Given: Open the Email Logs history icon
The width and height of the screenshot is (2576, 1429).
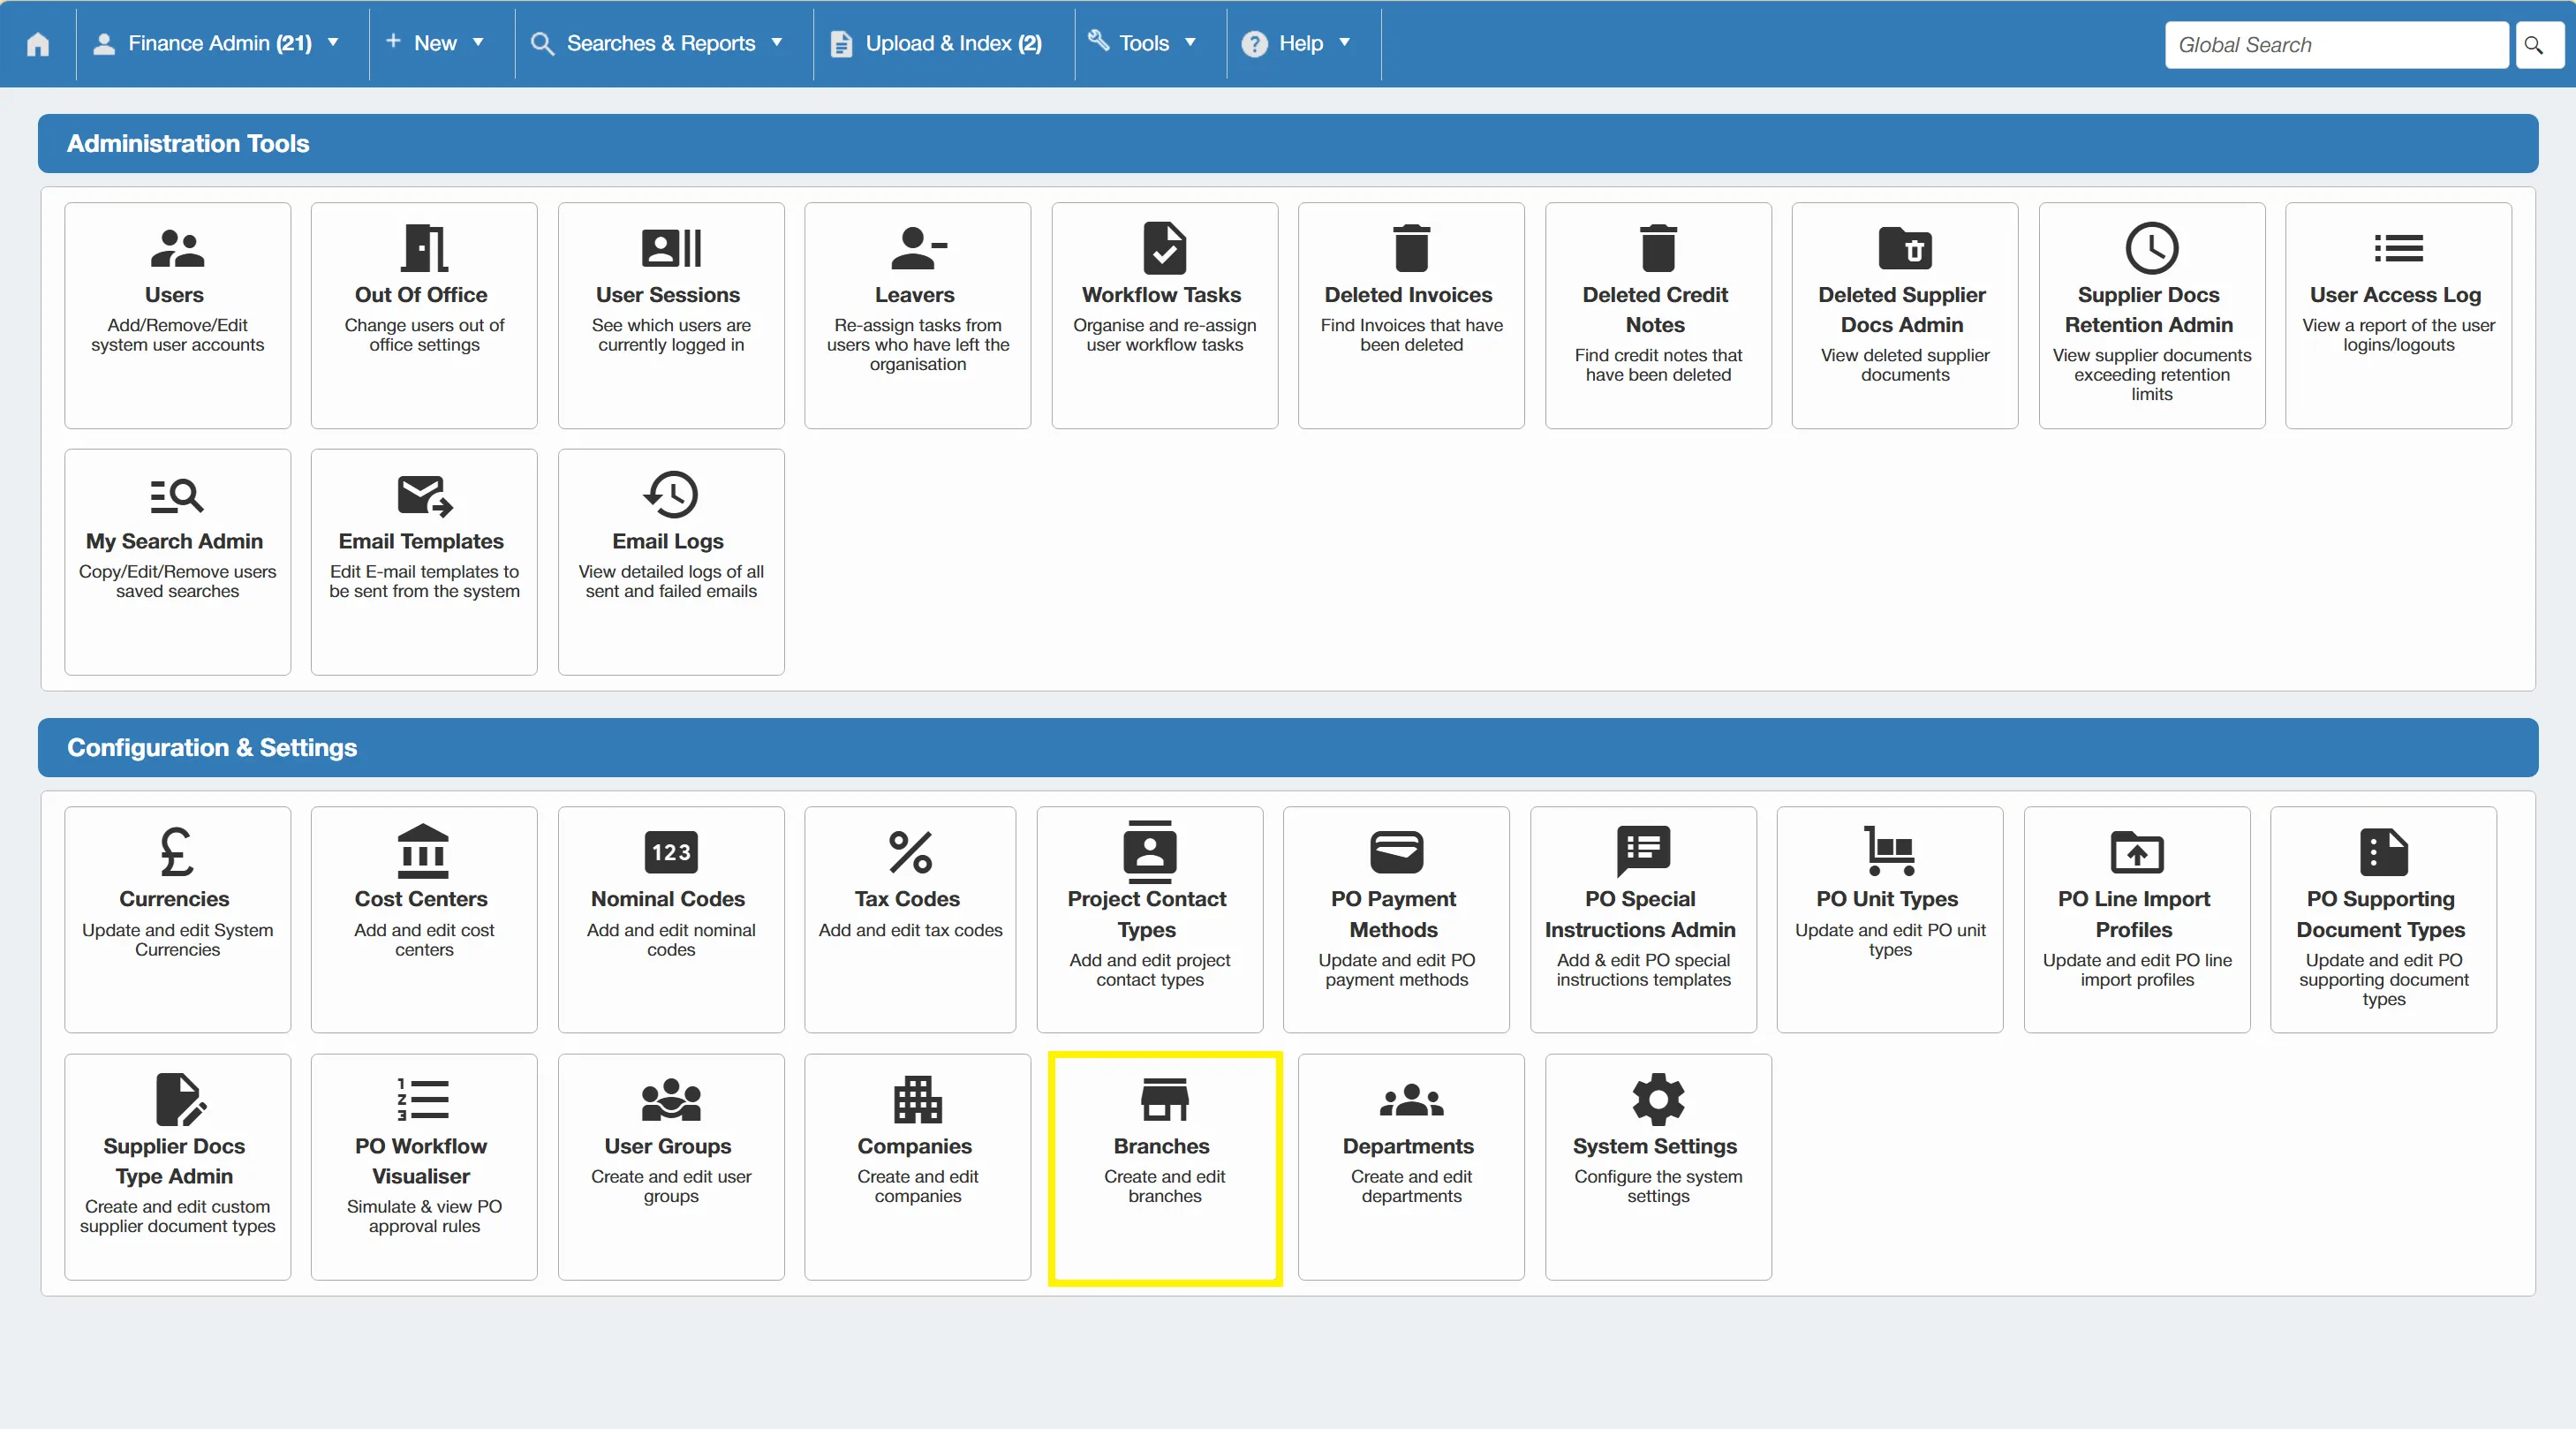Looking at the screenshot, I should 671,495.
